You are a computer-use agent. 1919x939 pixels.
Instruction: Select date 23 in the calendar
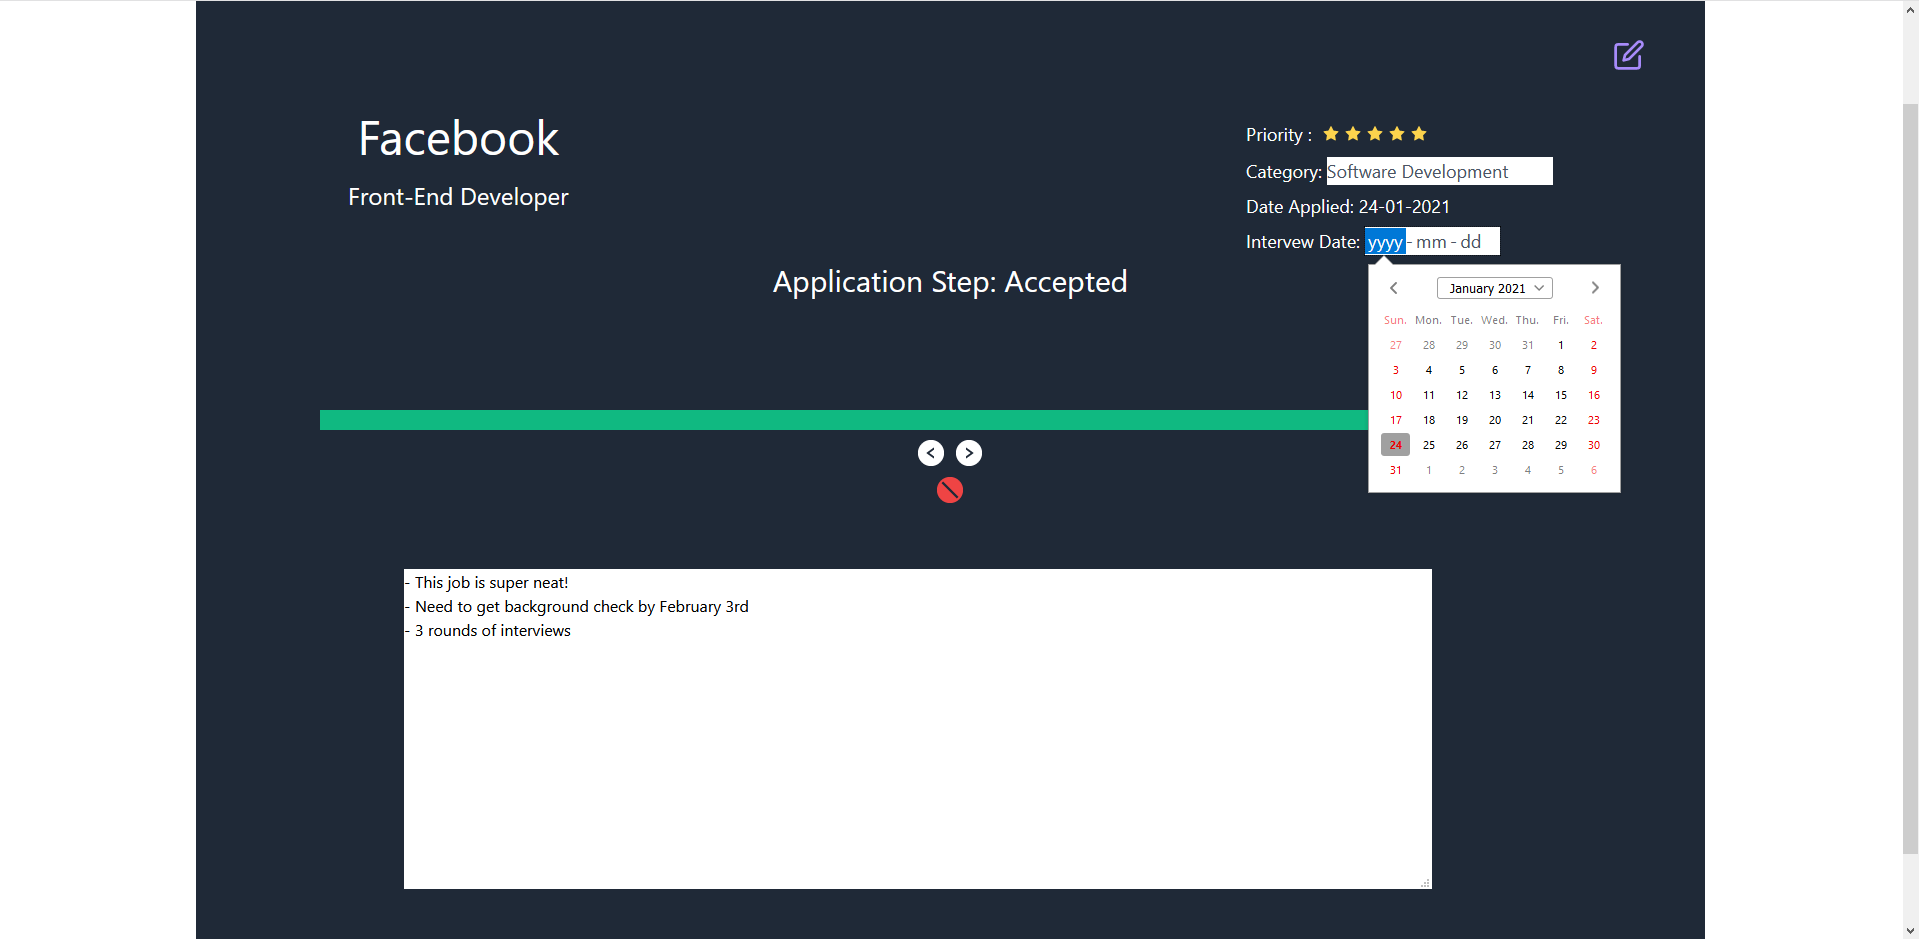(x=1594, y=420)
